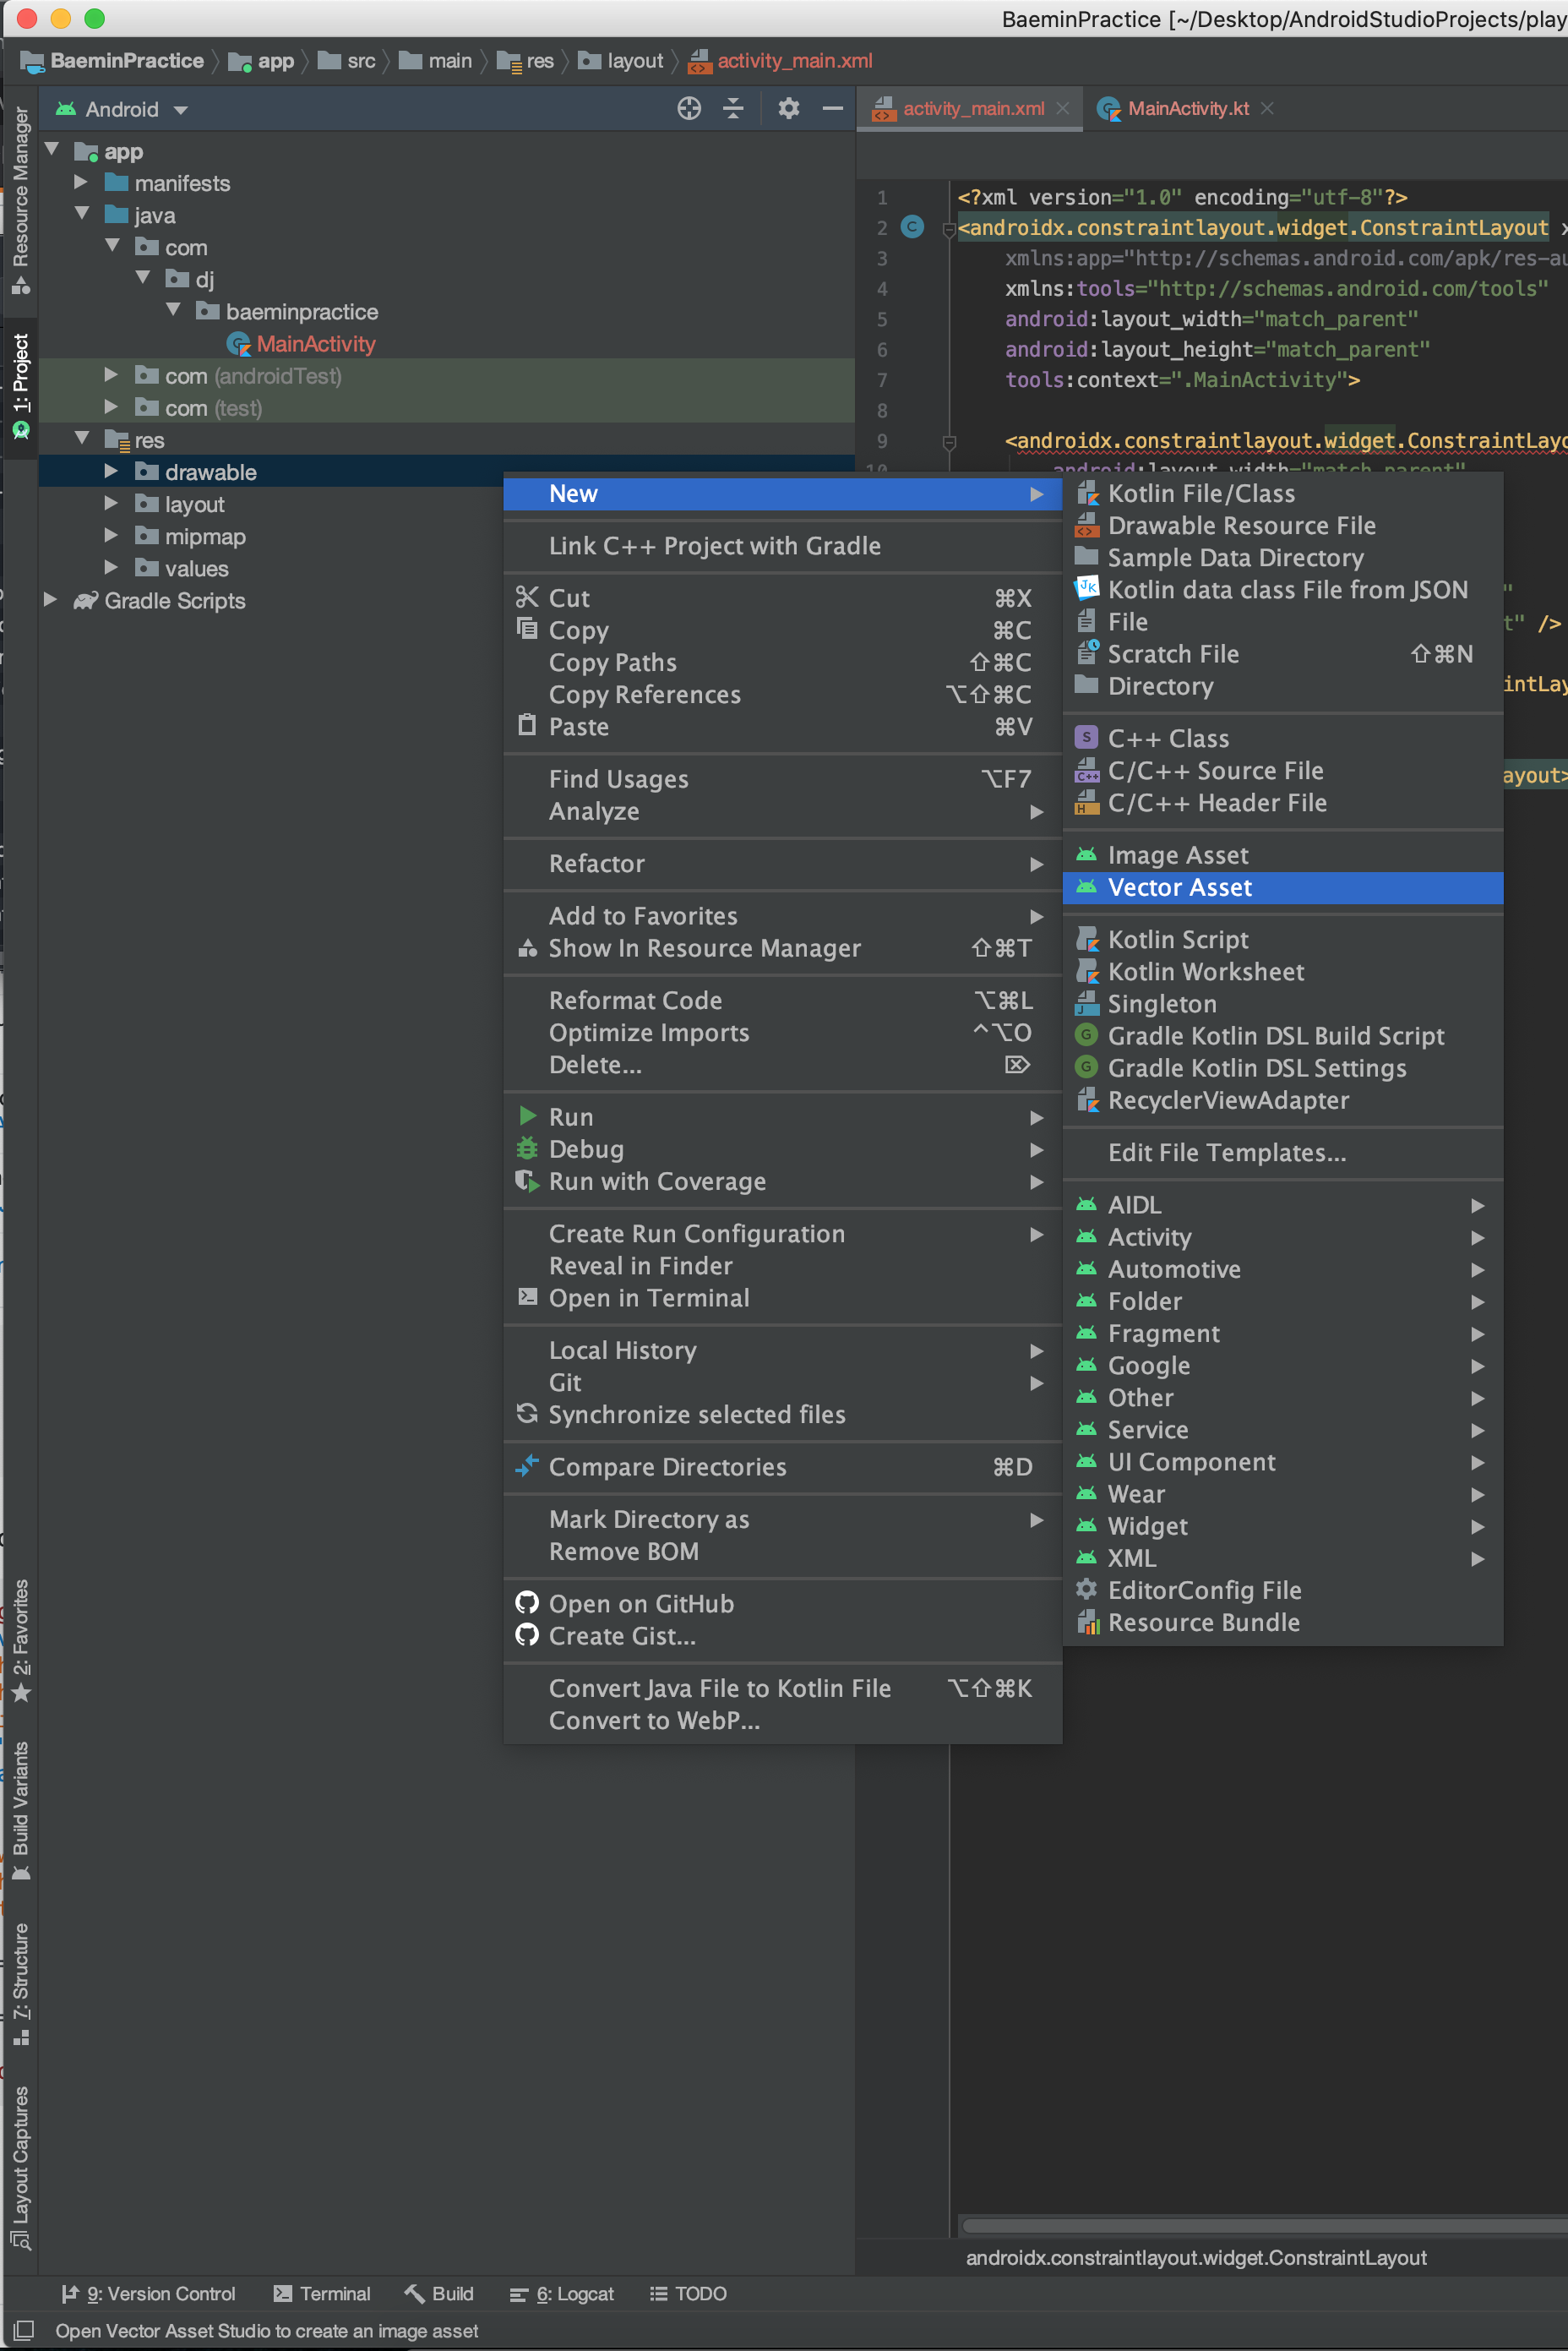Hide Project panel with minus icon
The width and height of the screenshot is (1568, 2351).
coord(833,109)
